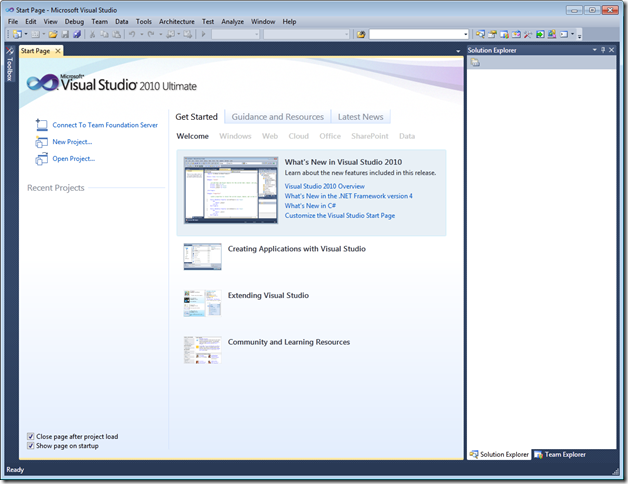Open the Solution Configurations combo box
Screen dimensions: 628x484
[236, 34]
